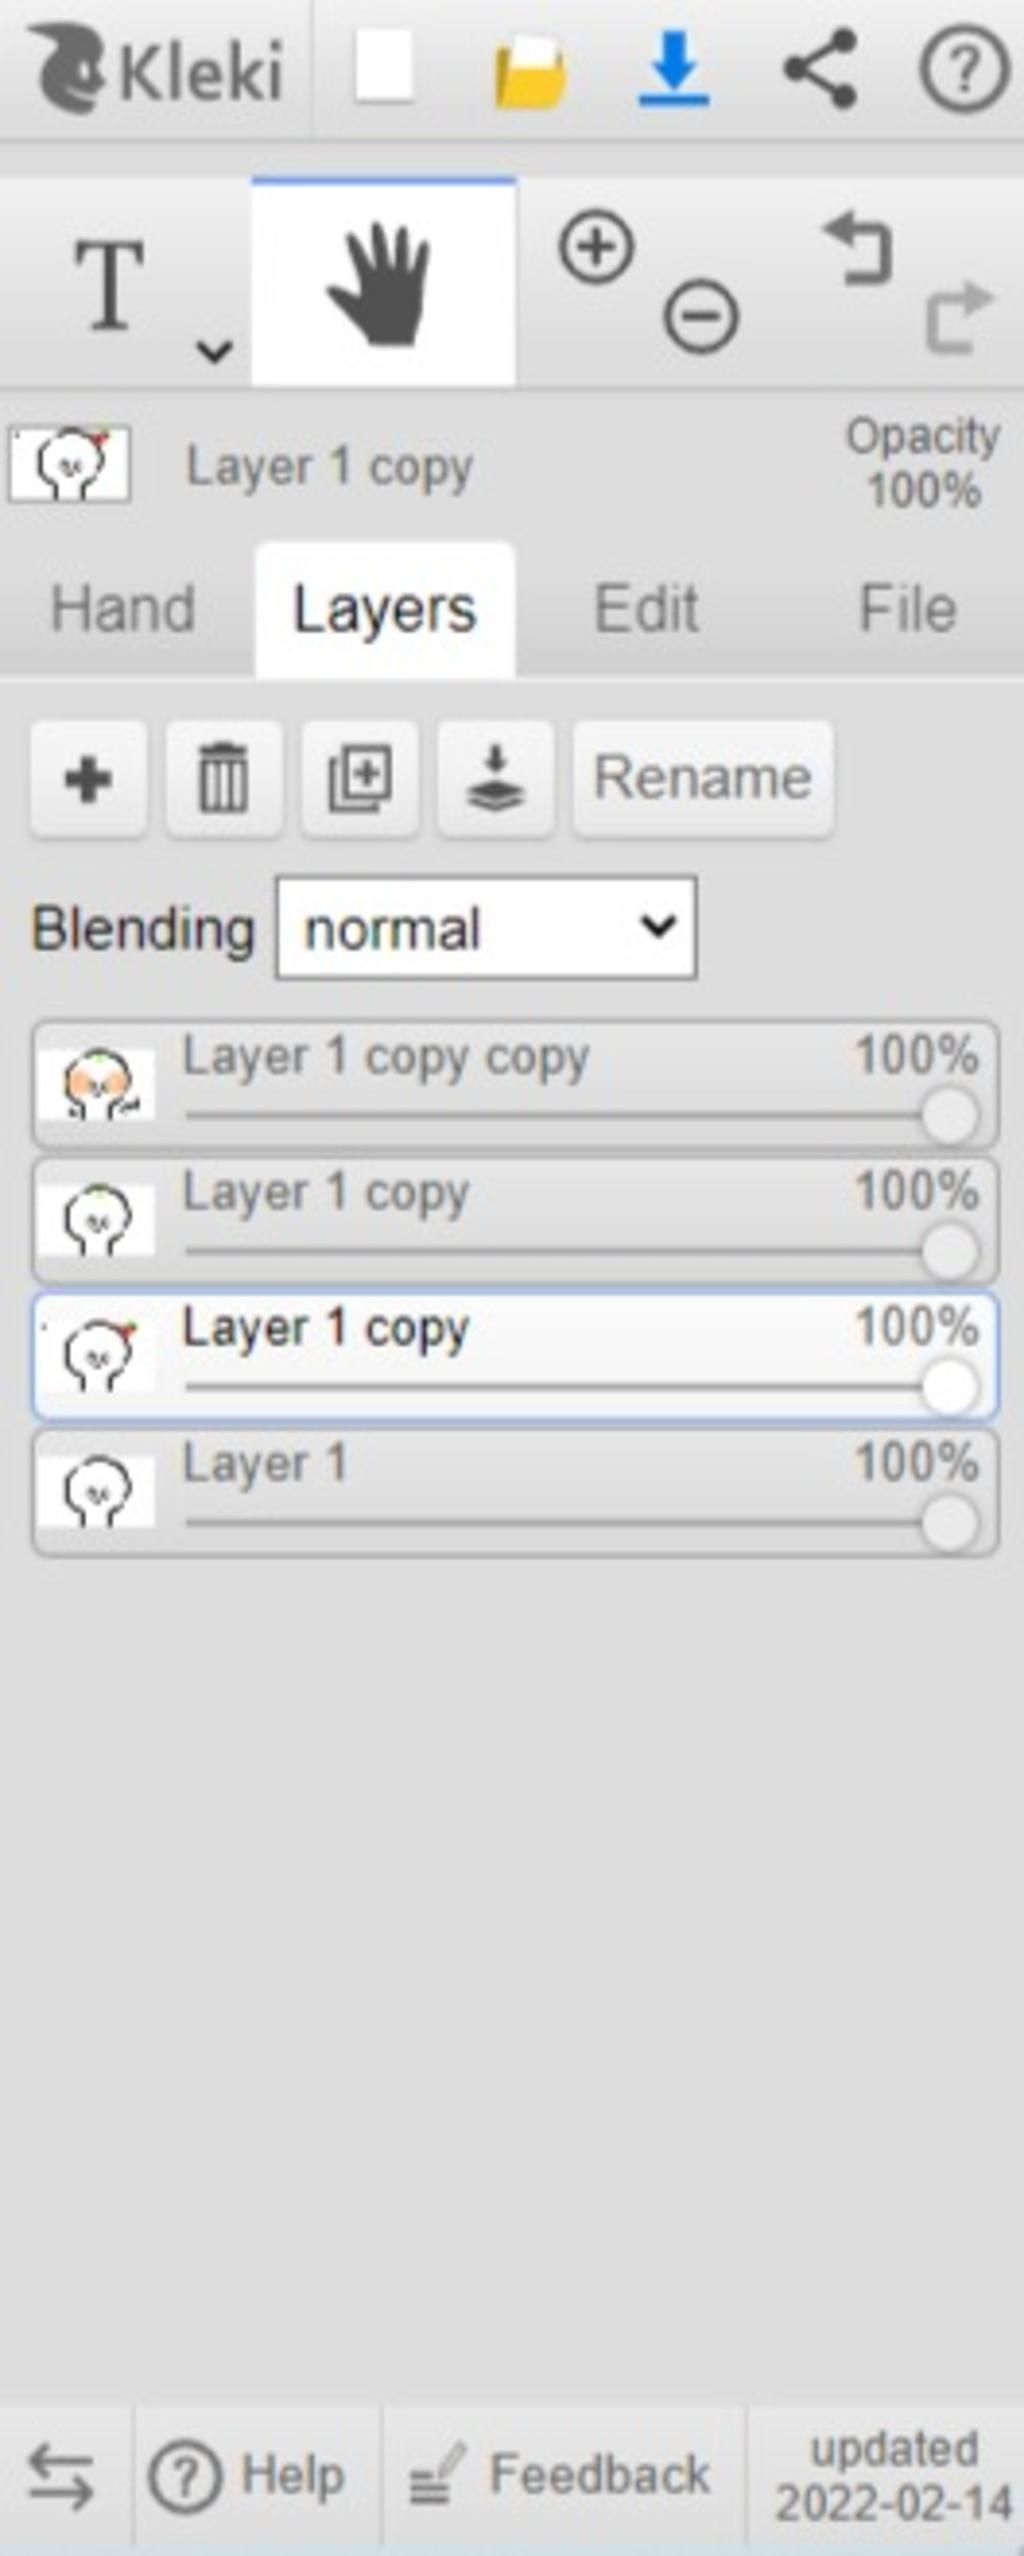
Task: Open the share icon
Action: [x=820, y=68]
